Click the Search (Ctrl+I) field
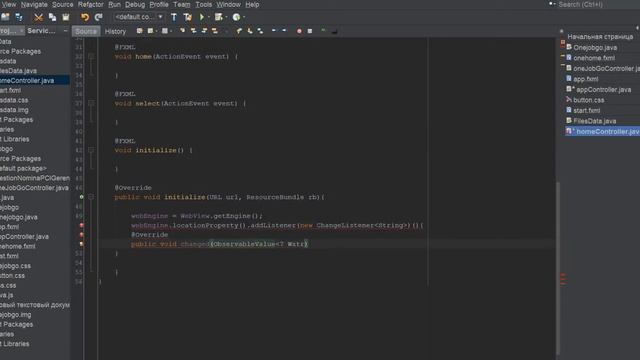This screenshot has width=640, height=360. (x=596, y=4)
